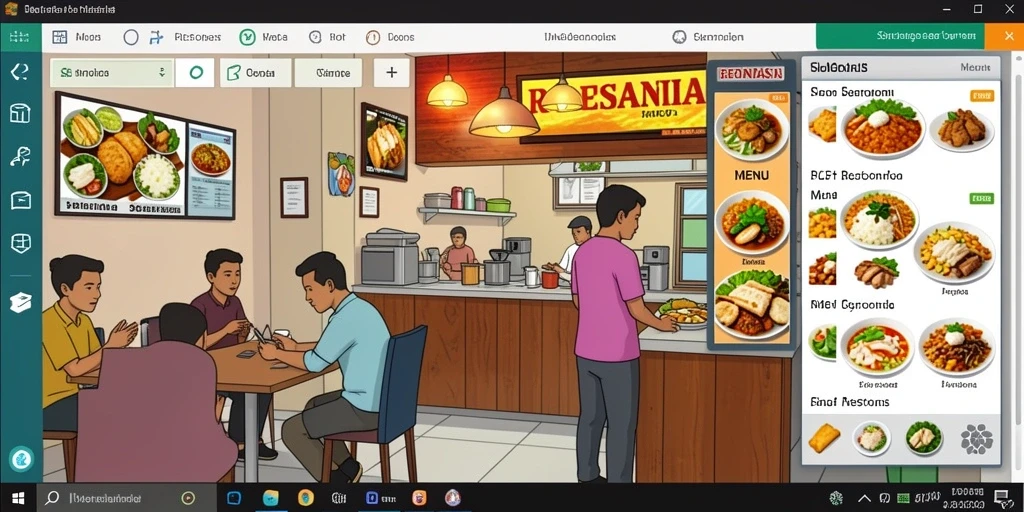Click the 'Cinroe' button
This screenshot has height=512, width=1024.
point(328,73)
